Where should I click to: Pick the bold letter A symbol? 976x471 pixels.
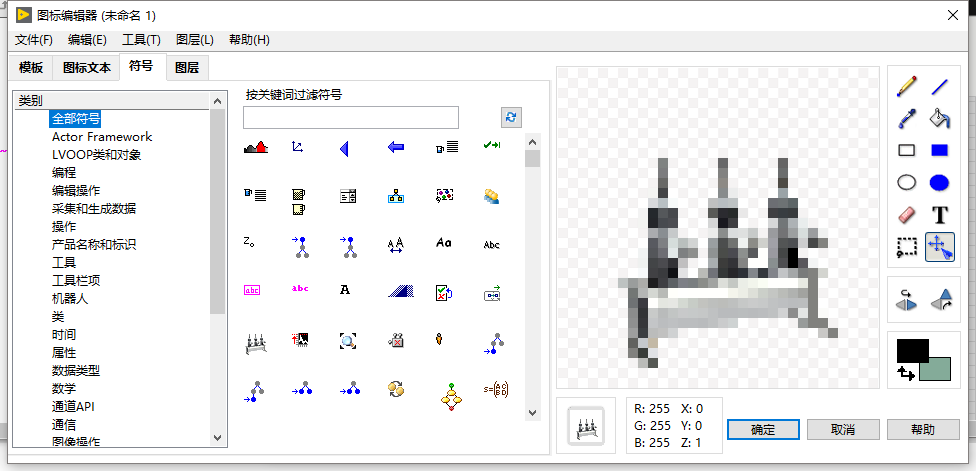[345, 289]
